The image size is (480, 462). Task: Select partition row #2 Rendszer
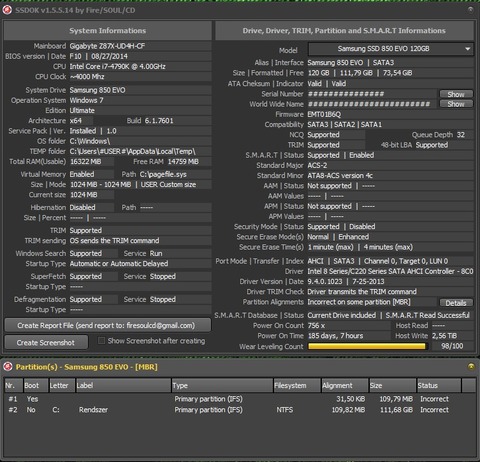[x=239, y=410]
